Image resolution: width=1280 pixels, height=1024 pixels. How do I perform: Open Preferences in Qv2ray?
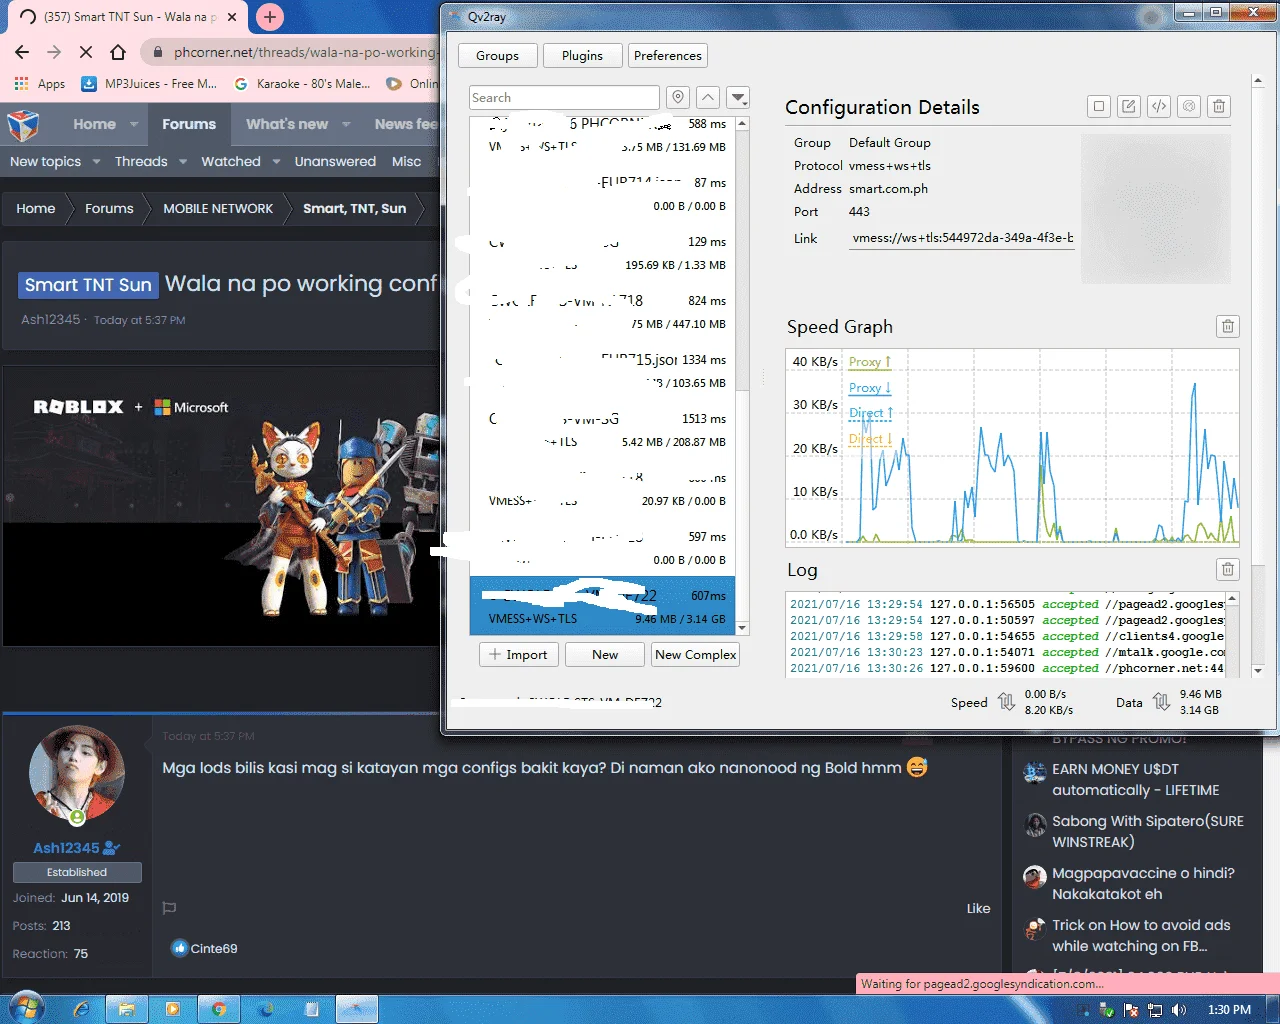[668, 55]
